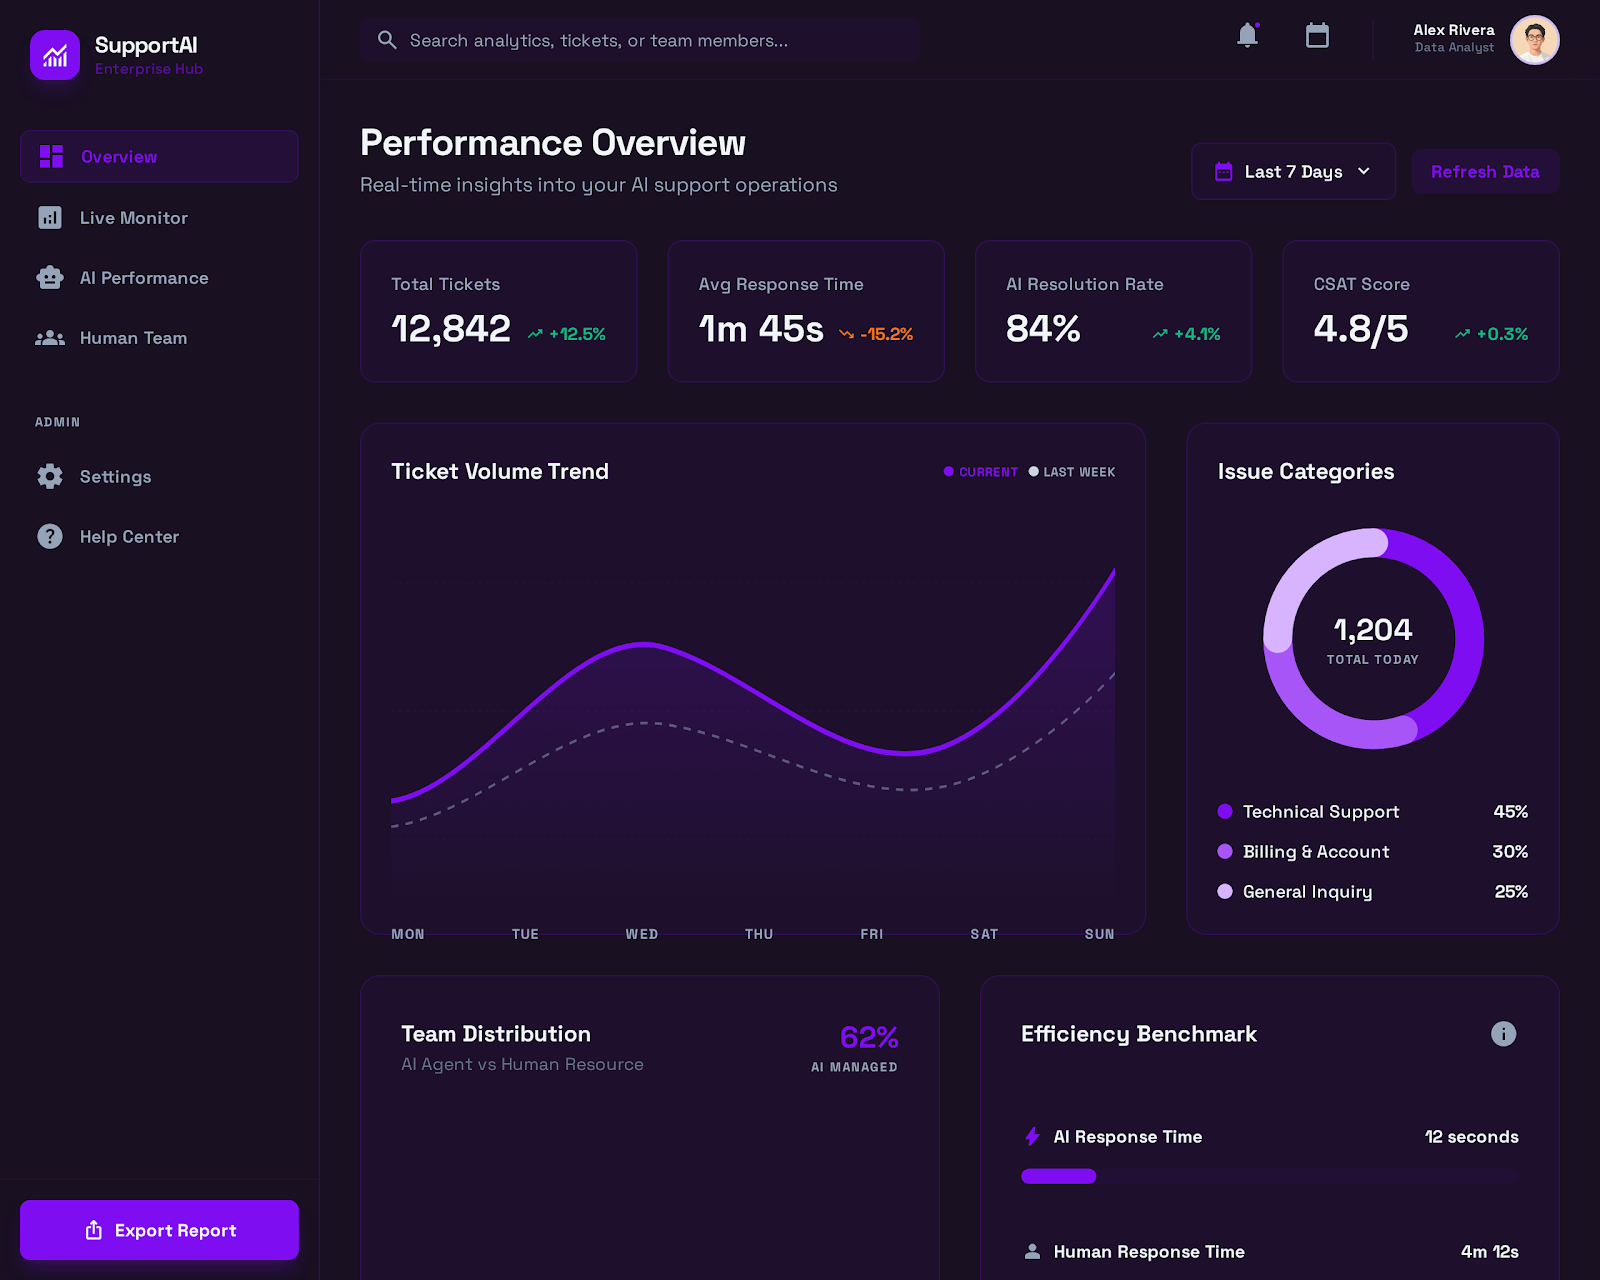Screen dimensions: 1600x1280
Task: Open the AI Performance section icon
Action: 50,277
